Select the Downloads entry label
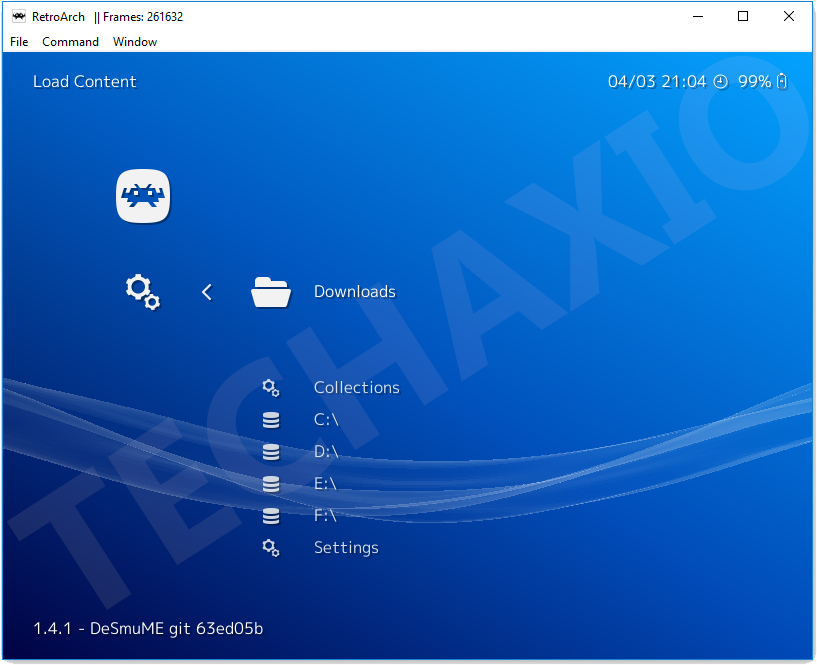Viewport: 817px width, 665px height. coord(355,291)
